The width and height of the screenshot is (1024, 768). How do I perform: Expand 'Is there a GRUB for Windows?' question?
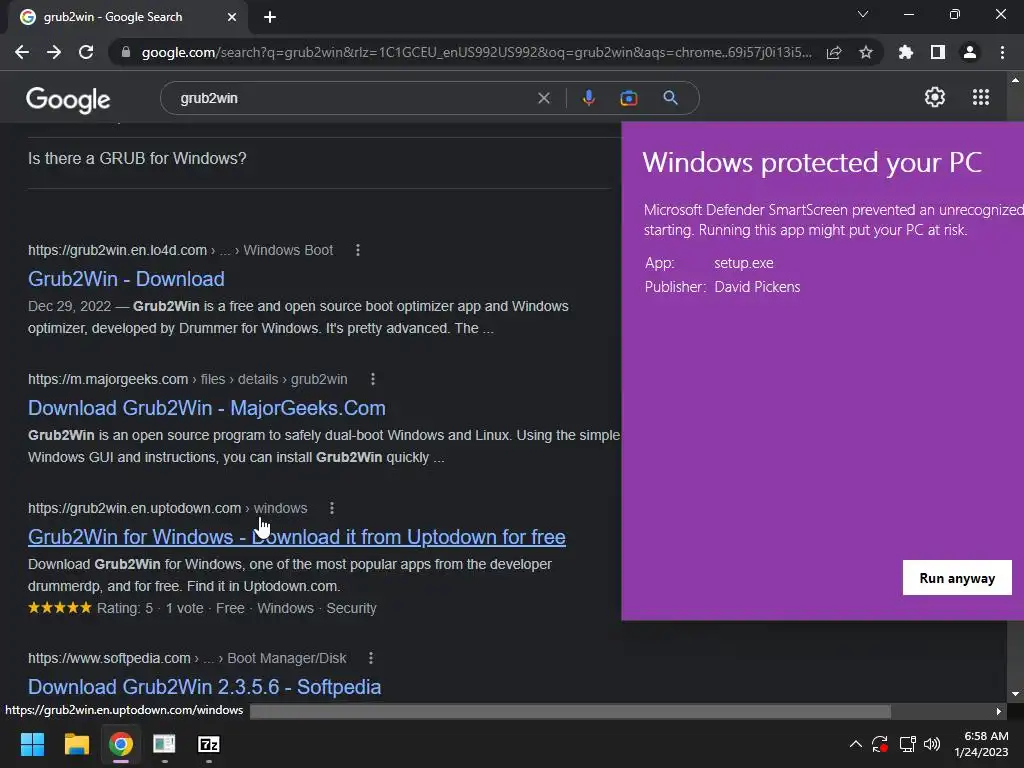point(319,159)
